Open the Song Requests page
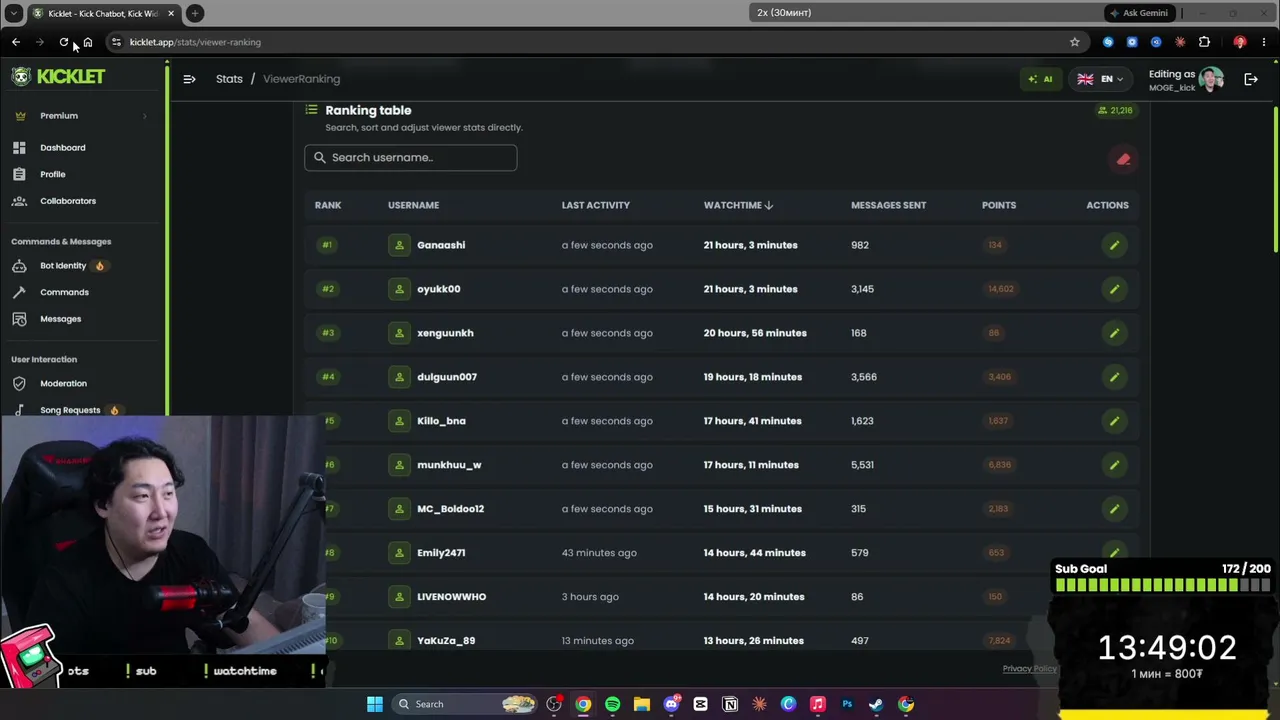This screenshot has width=1280, height=720. tap(70, 410)
